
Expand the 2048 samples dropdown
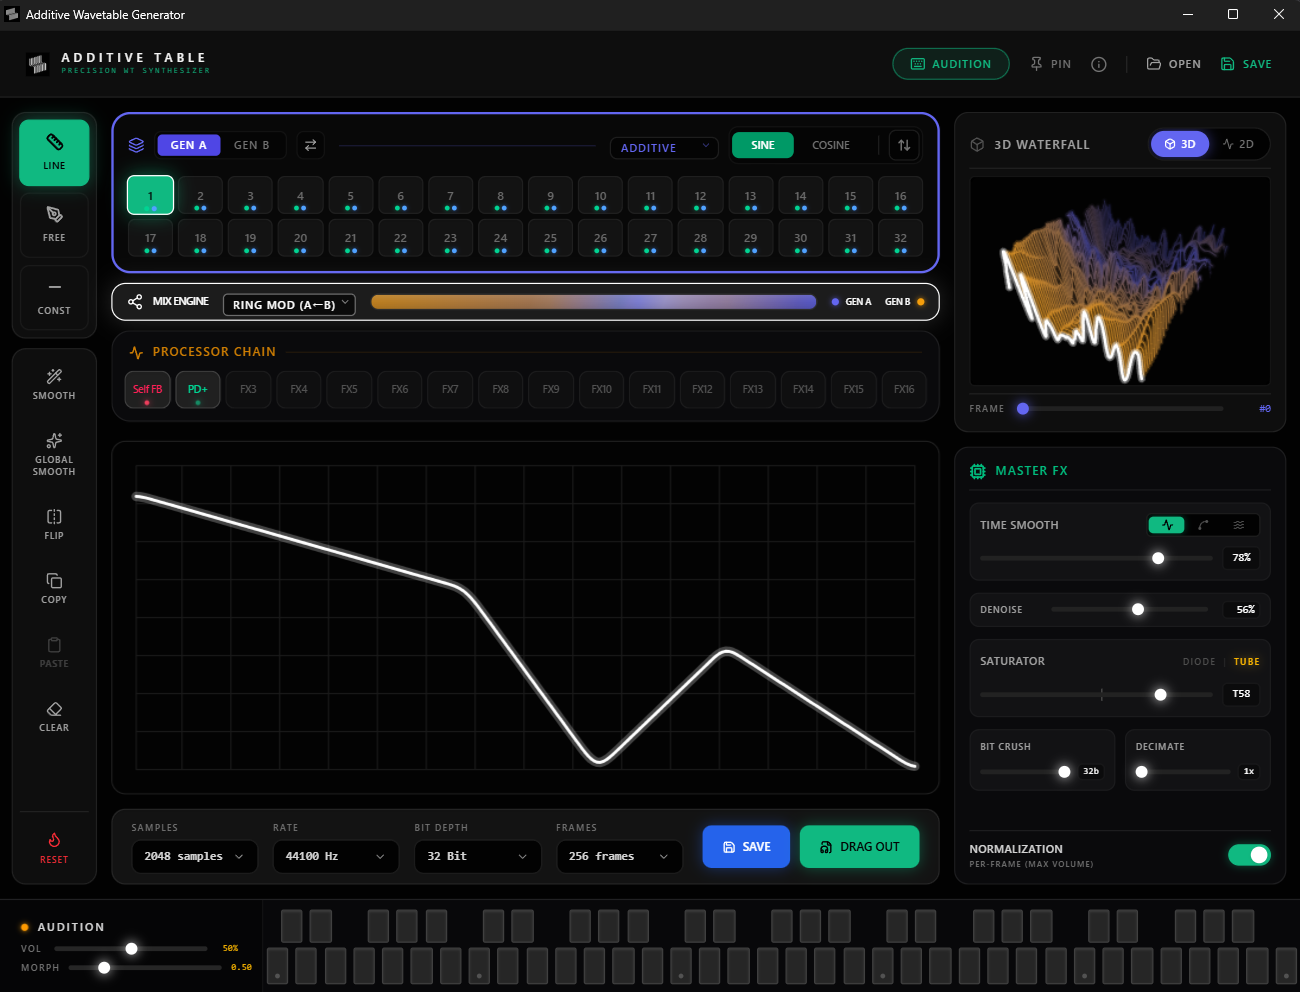tap(195, 857)
